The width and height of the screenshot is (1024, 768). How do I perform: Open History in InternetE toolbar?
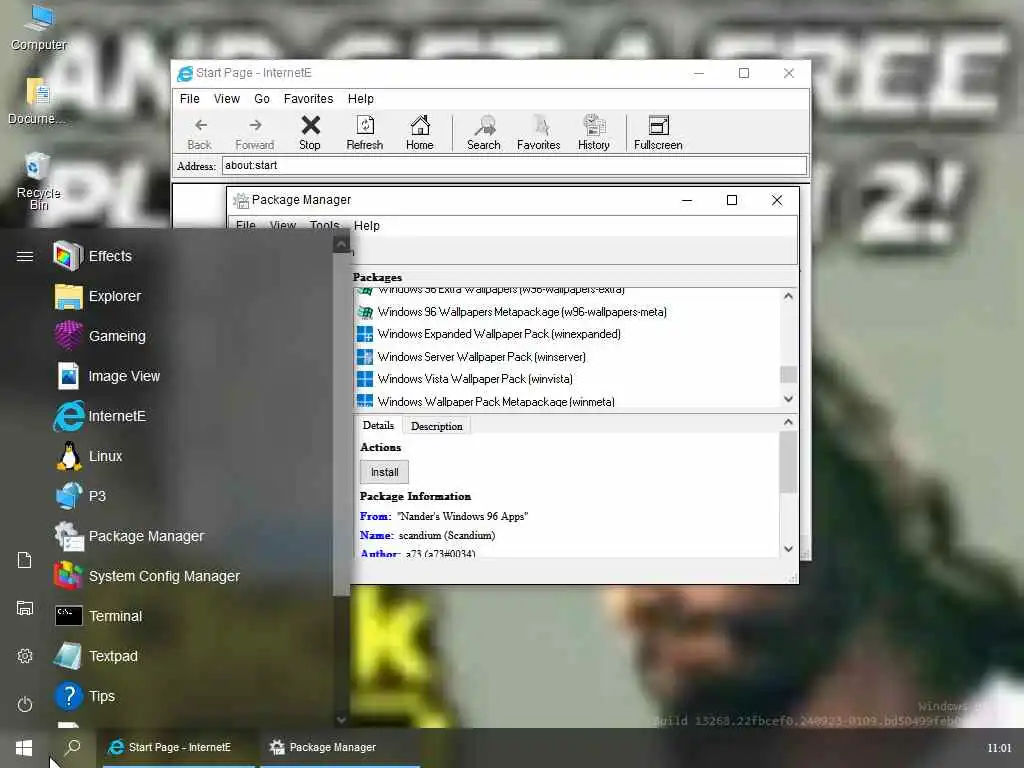594,133
